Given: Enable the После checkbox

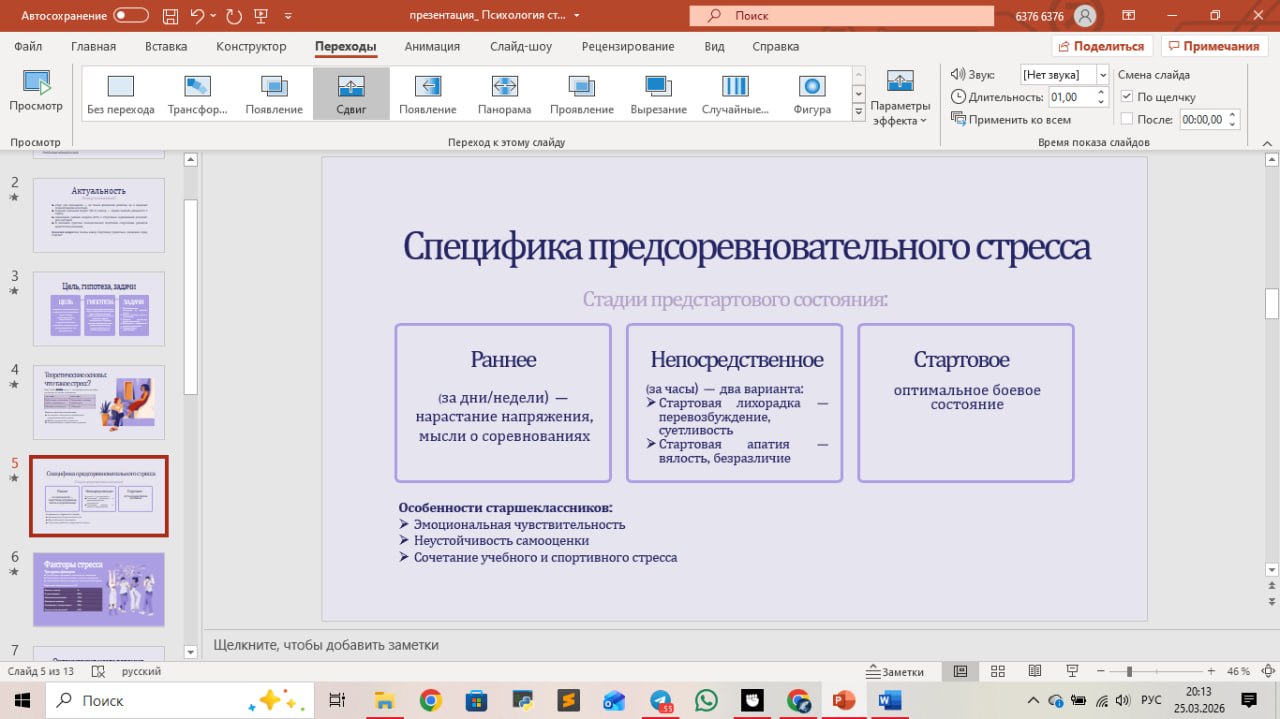Looking at the screenshot, I should pos(1127,119).
